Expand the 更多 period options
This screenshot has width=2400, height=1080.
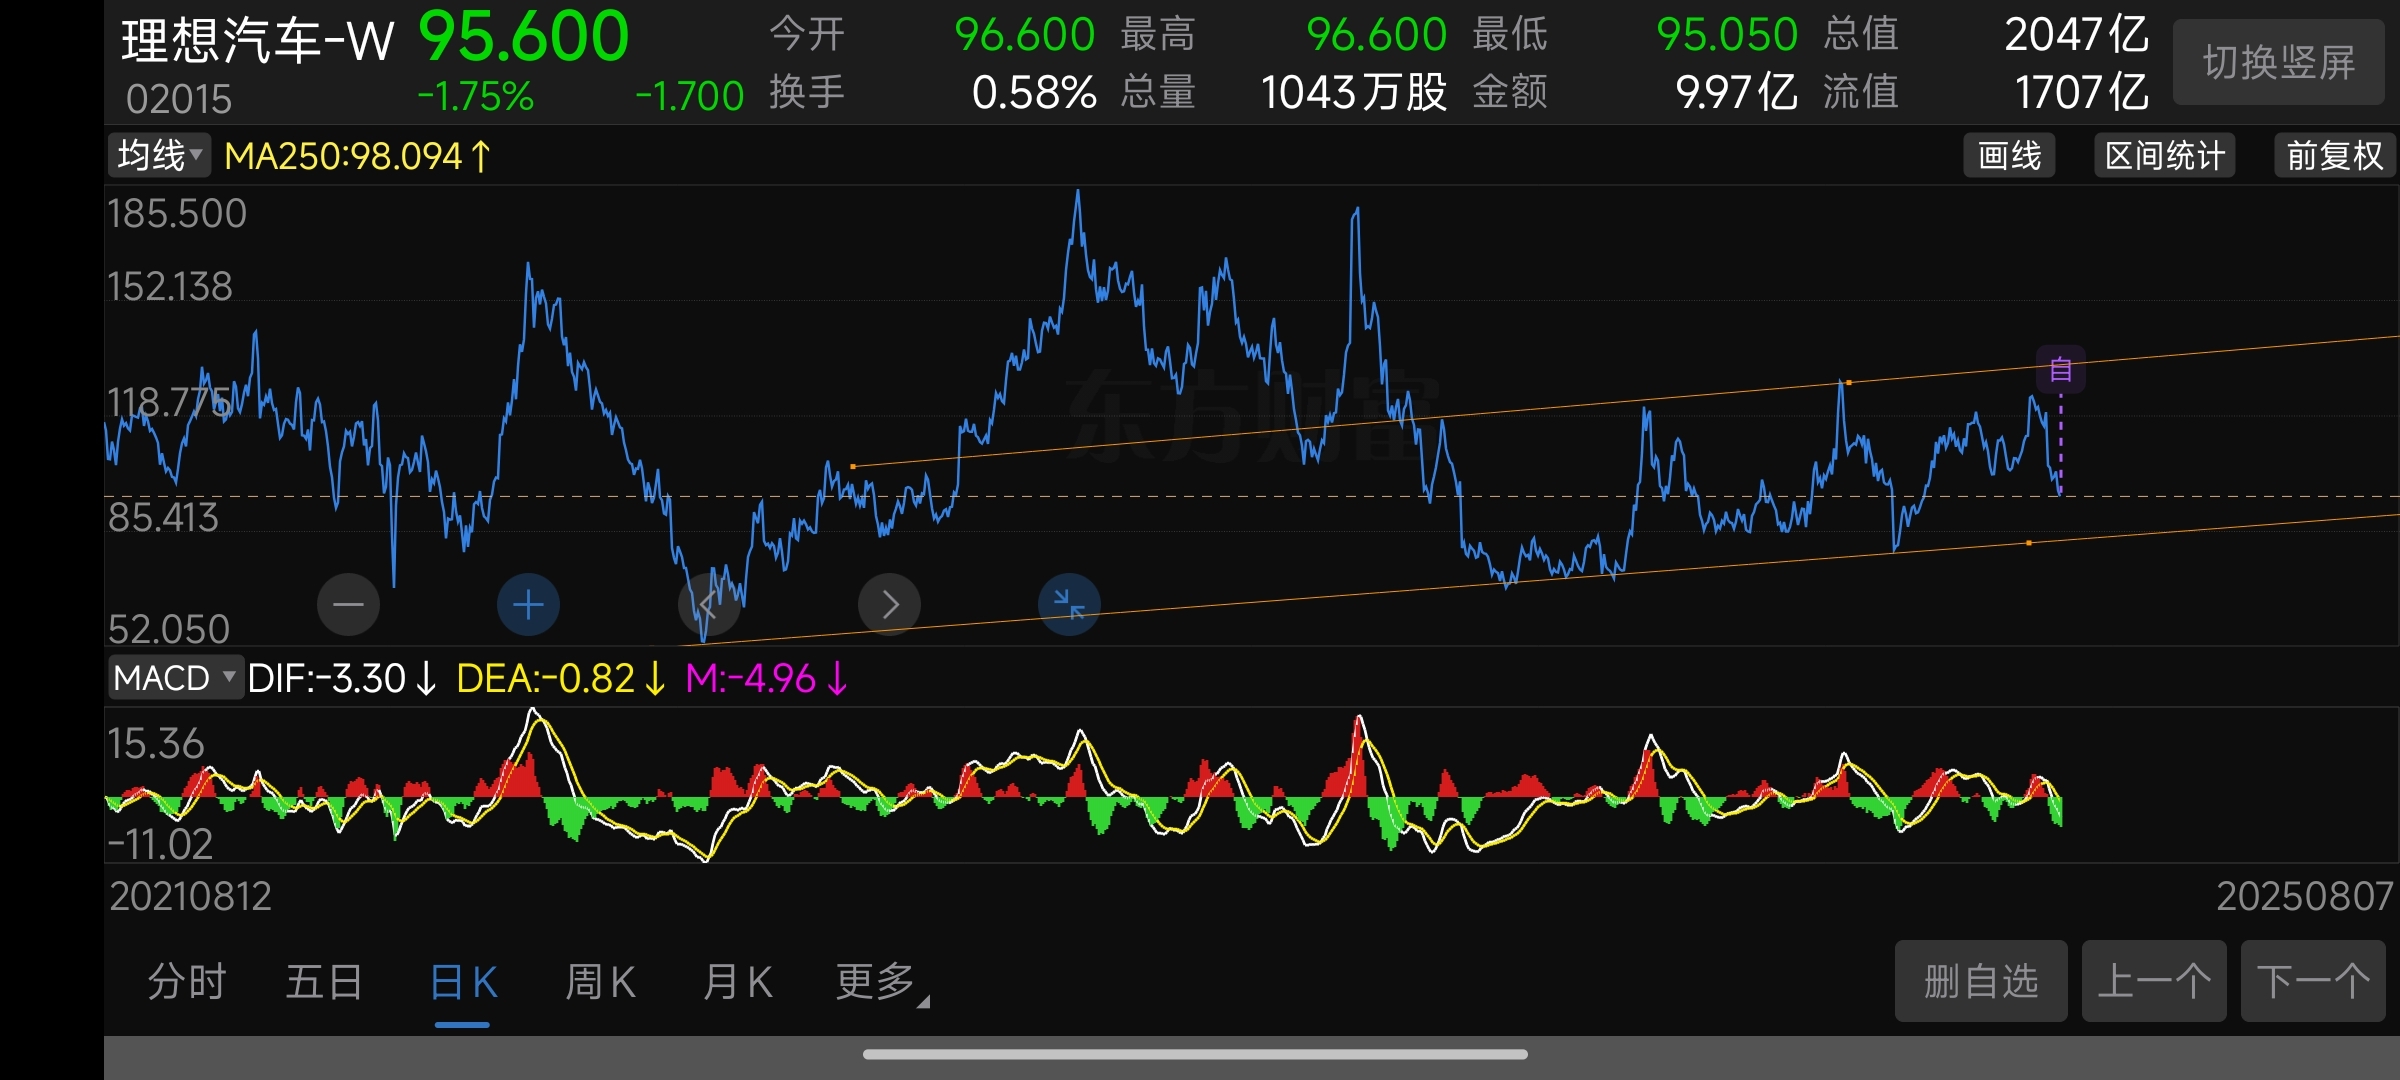coord(882,982)
